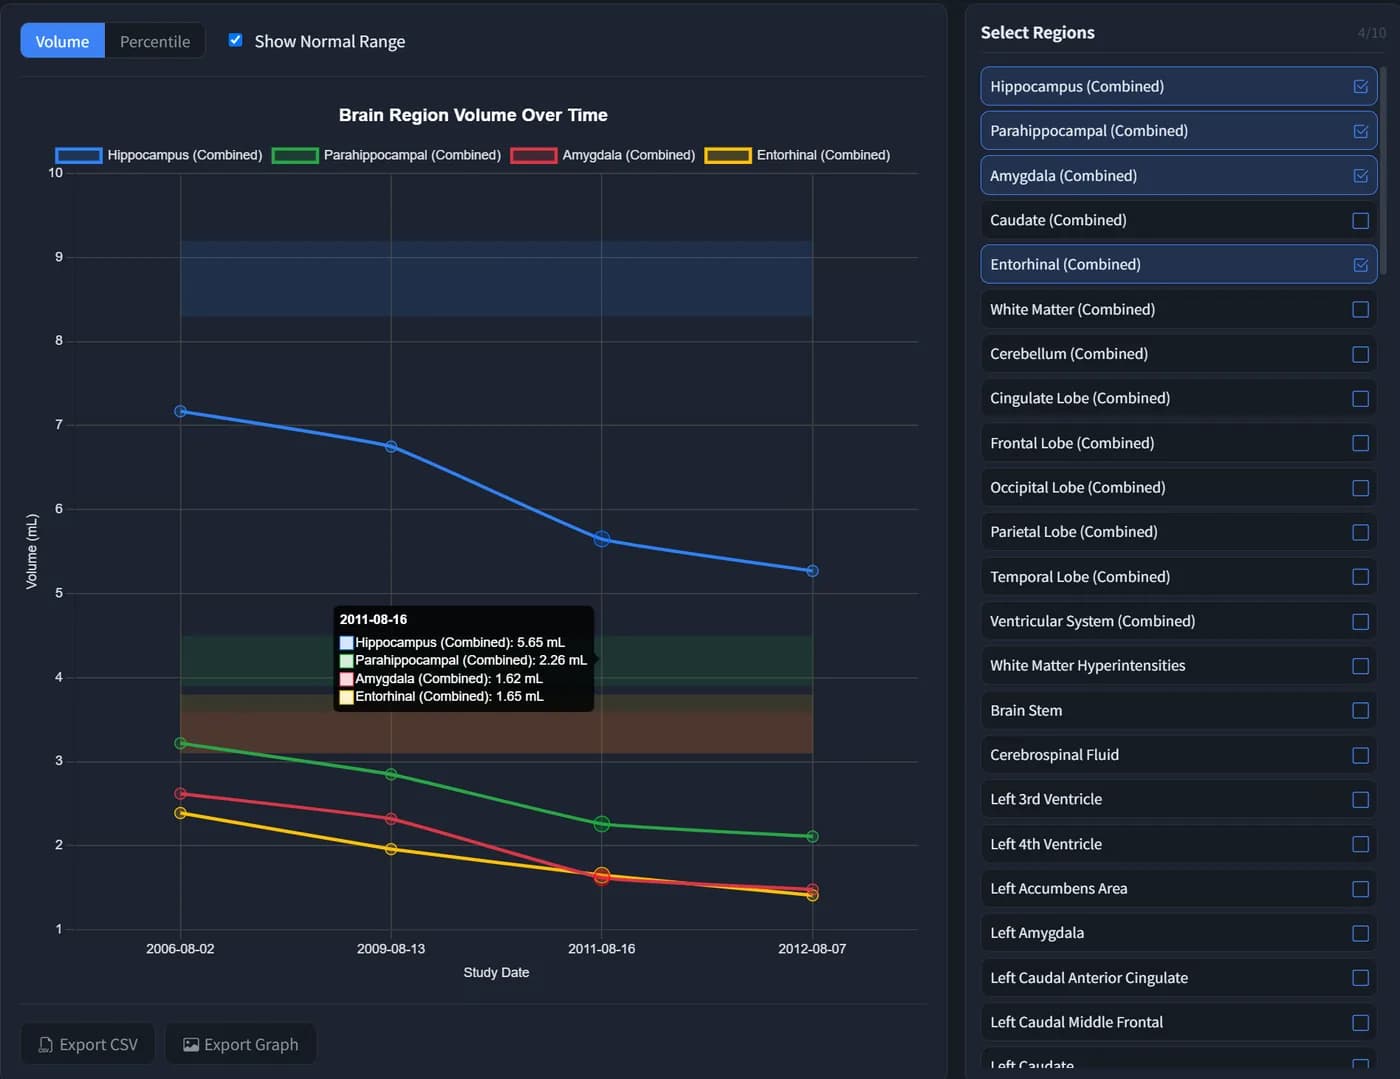
Task: Toggle Hippocampus (Combined) legend swatch in chart
Action: coord(79,155)
